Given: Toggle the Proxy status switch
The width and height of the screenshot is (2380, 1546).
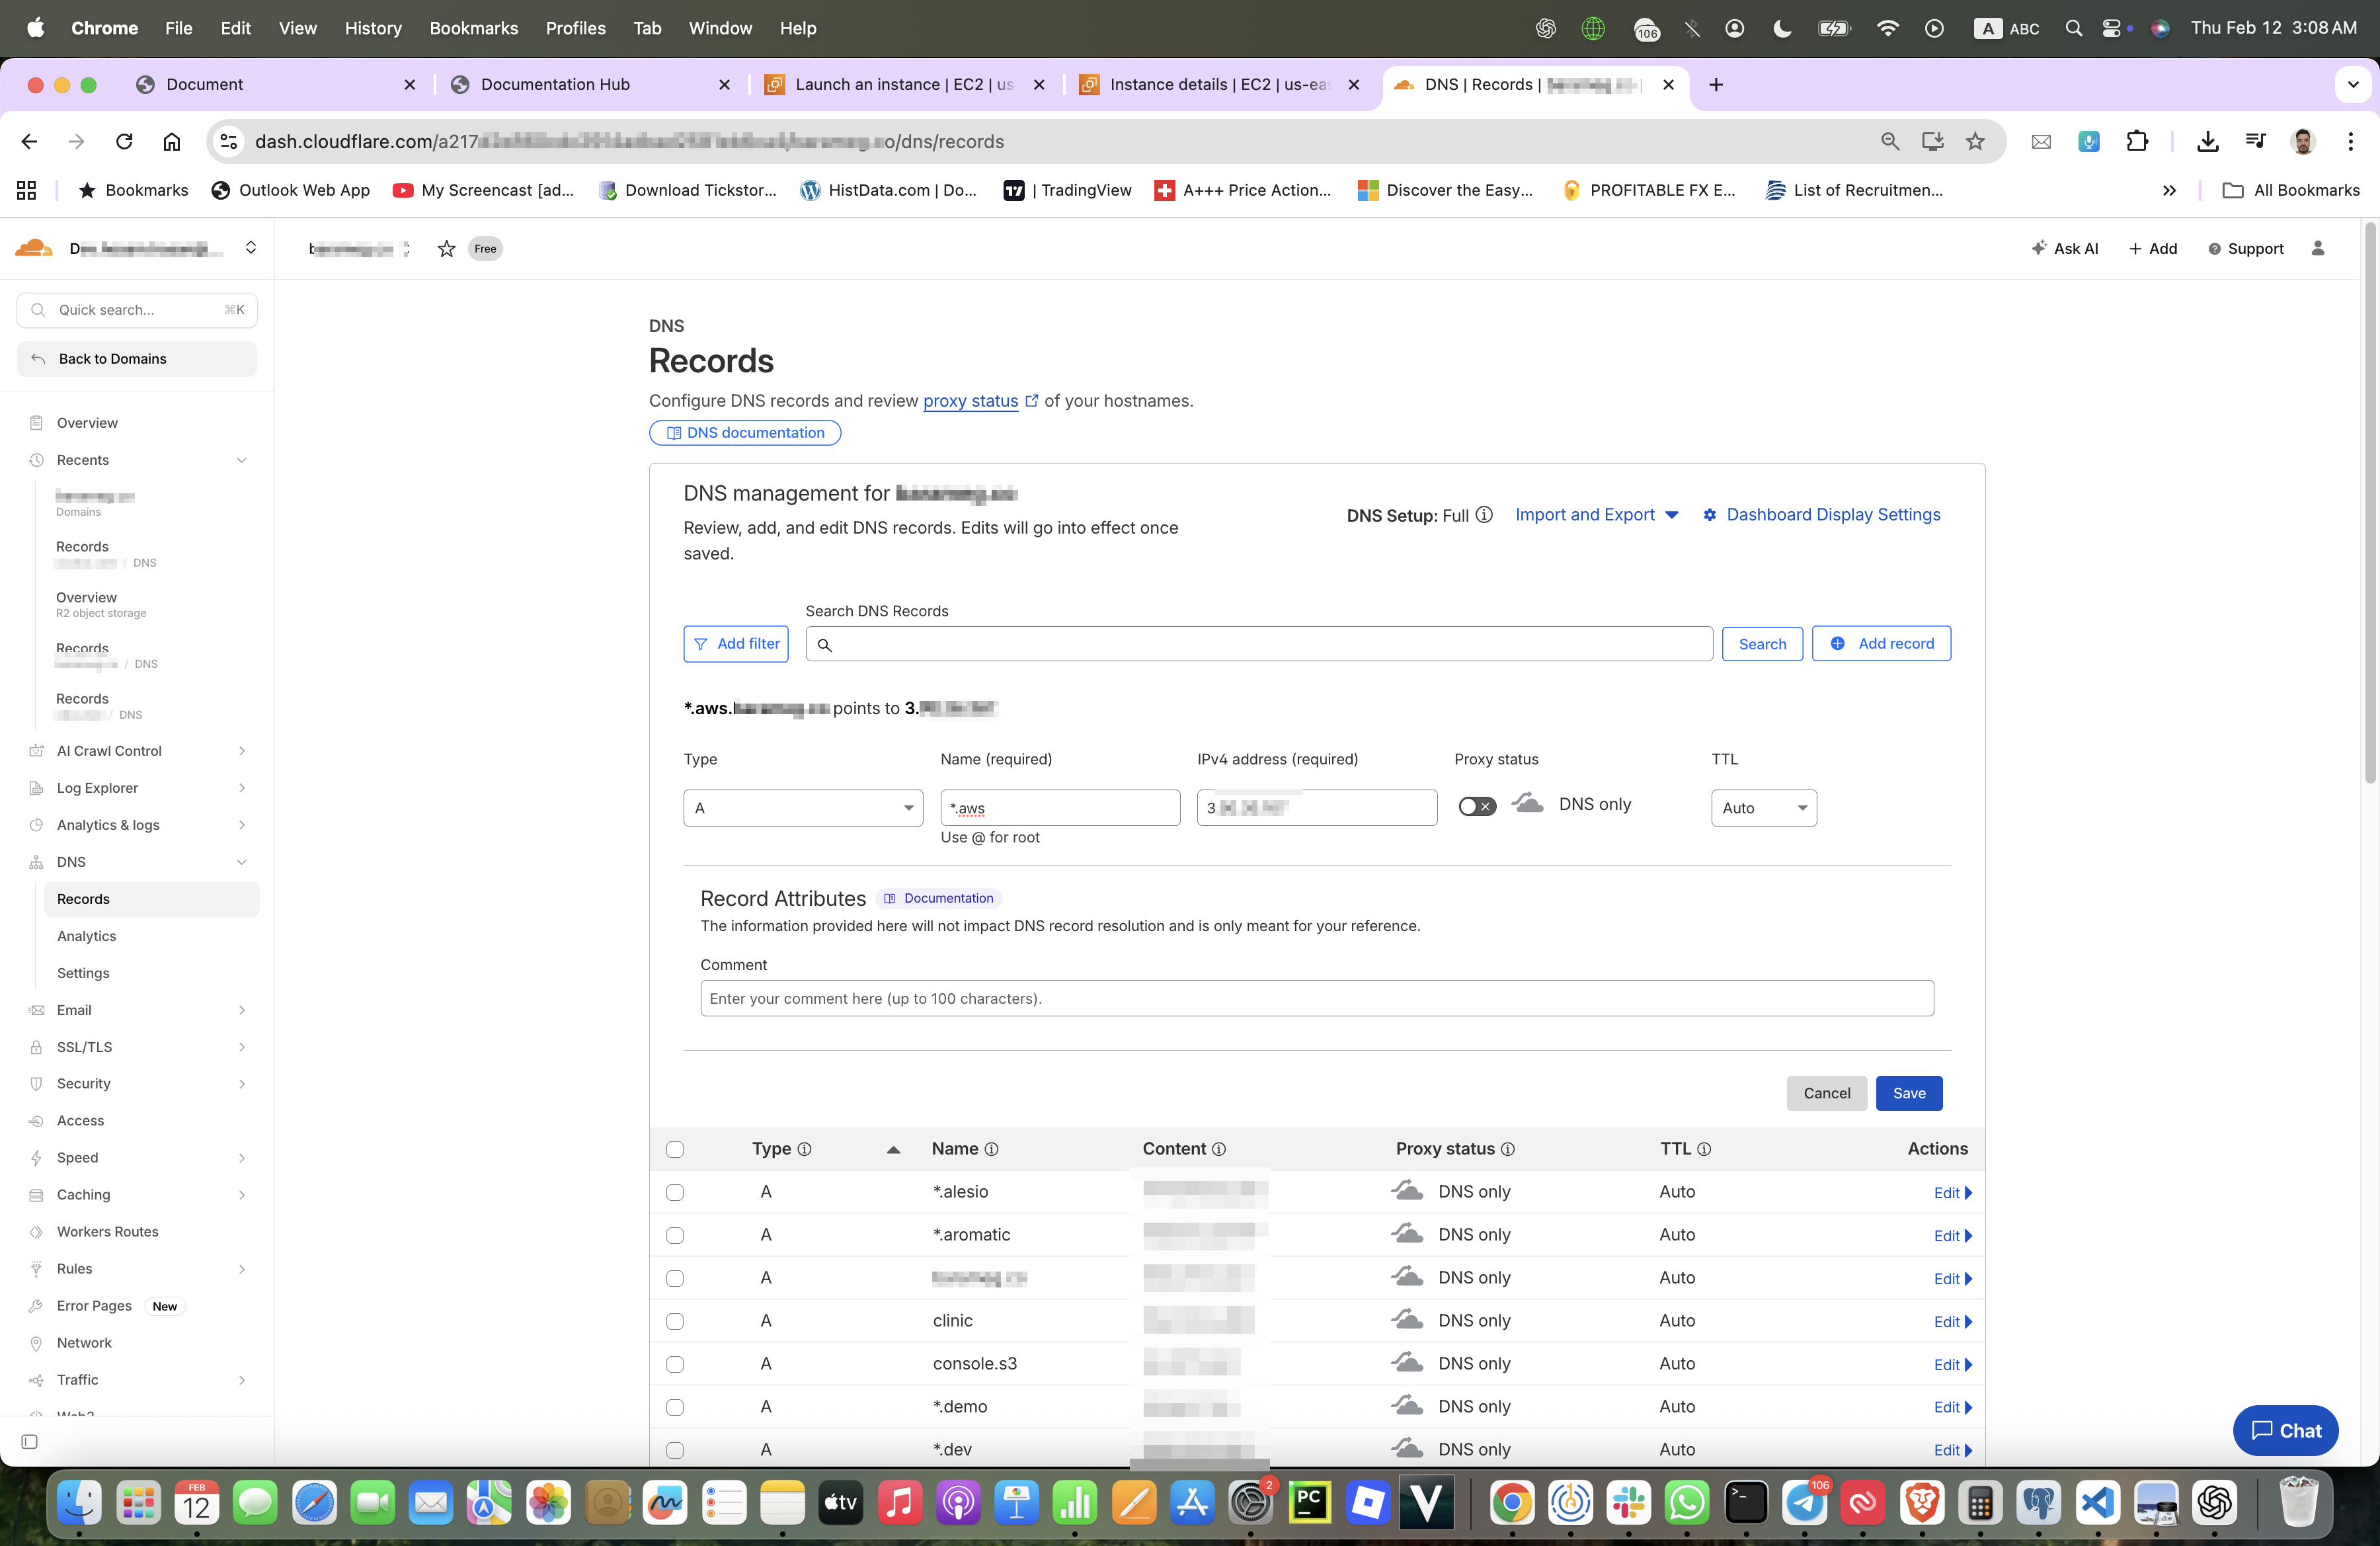Looking at the screenshot, I should 1476,806.
